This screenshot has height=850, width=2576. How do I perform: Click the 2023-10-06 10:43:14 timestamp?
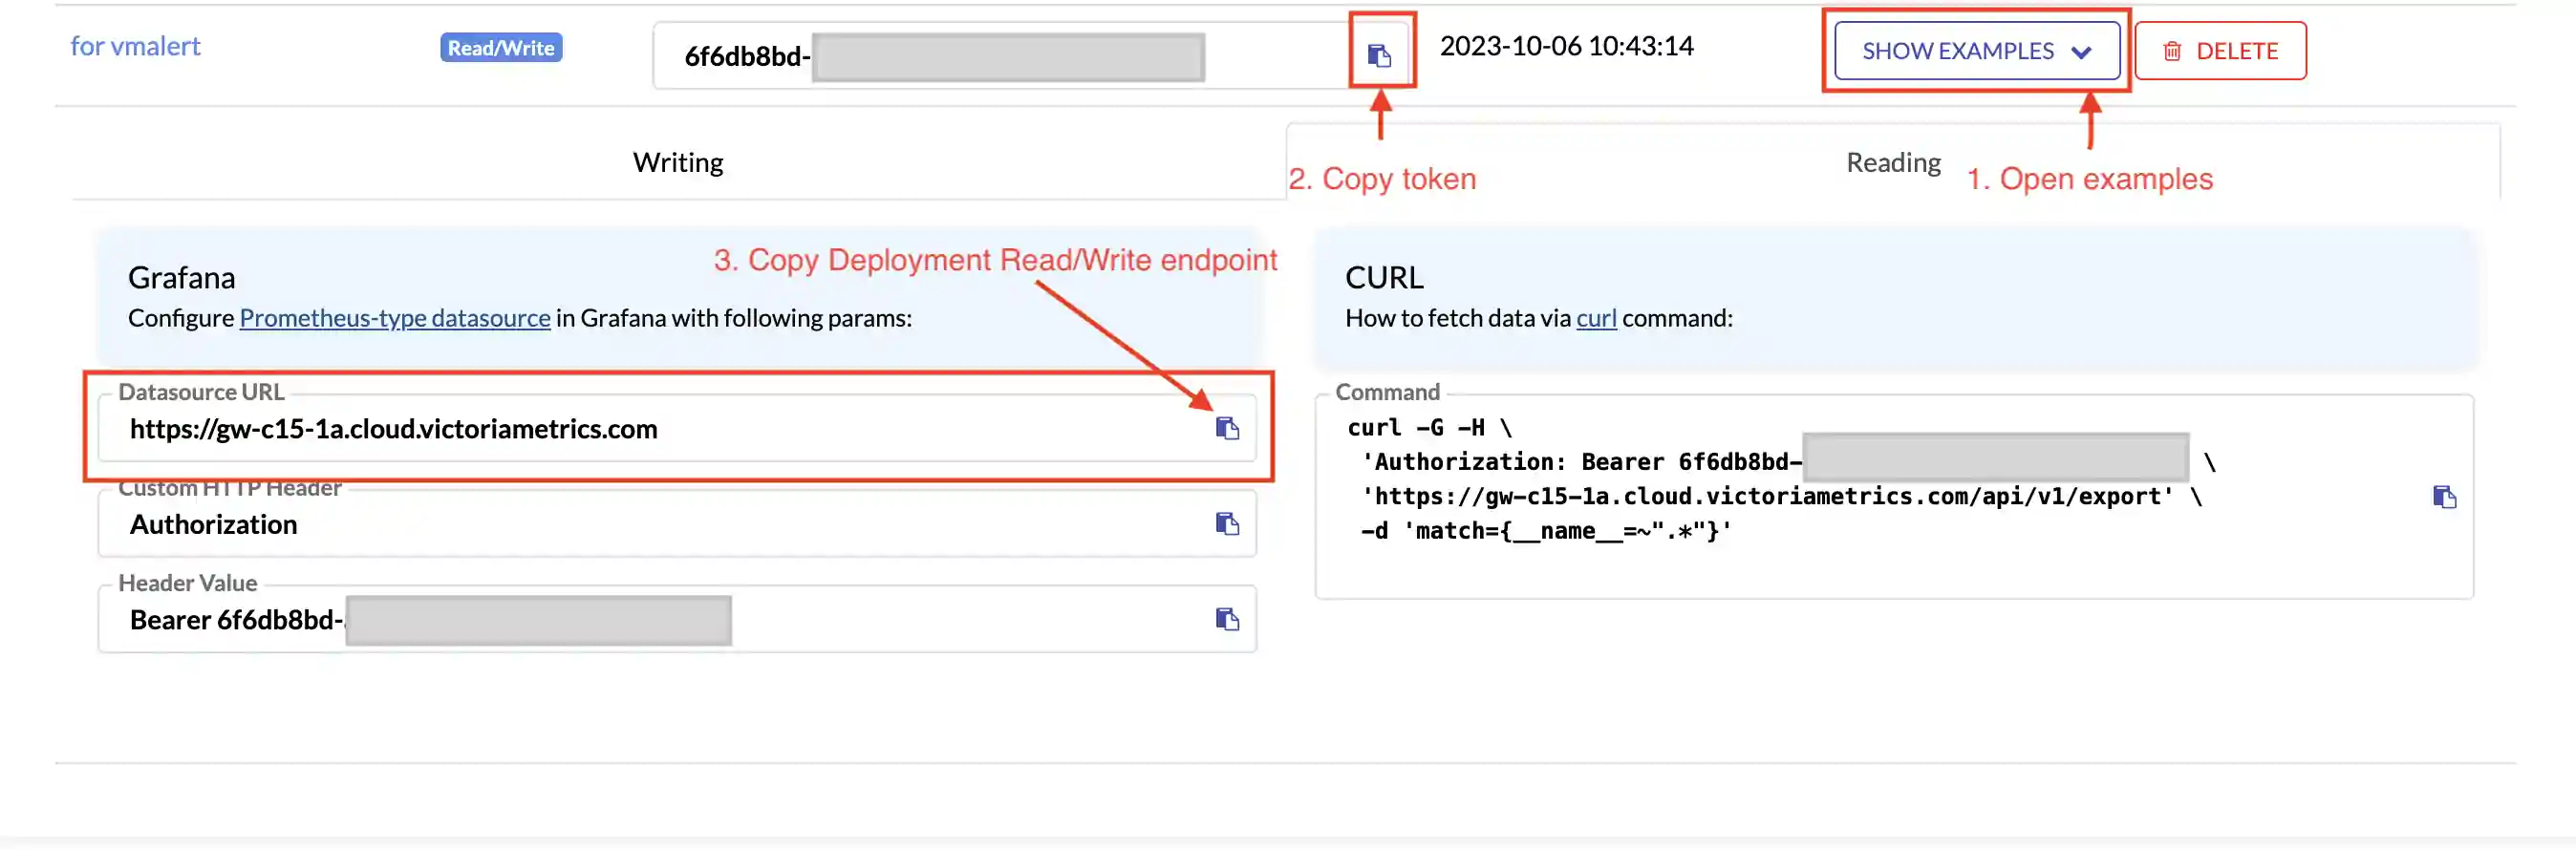tap(1566, 46)
